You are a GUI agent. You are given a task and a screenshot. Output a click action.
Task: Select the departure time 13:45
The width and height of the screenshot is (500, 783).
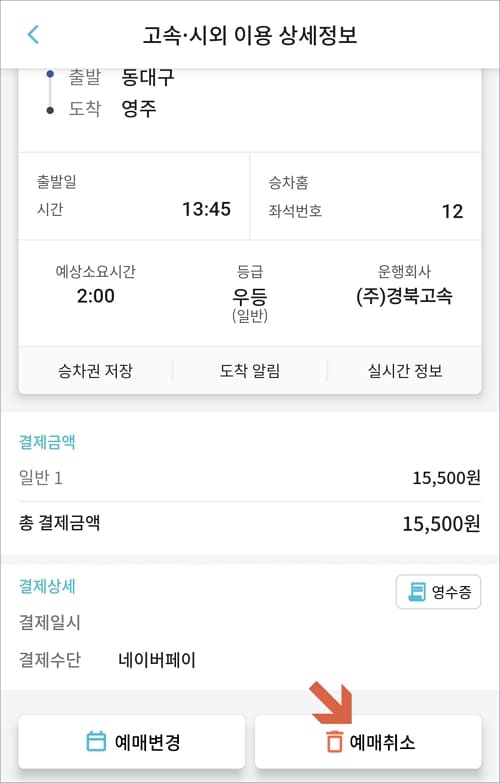206,209
